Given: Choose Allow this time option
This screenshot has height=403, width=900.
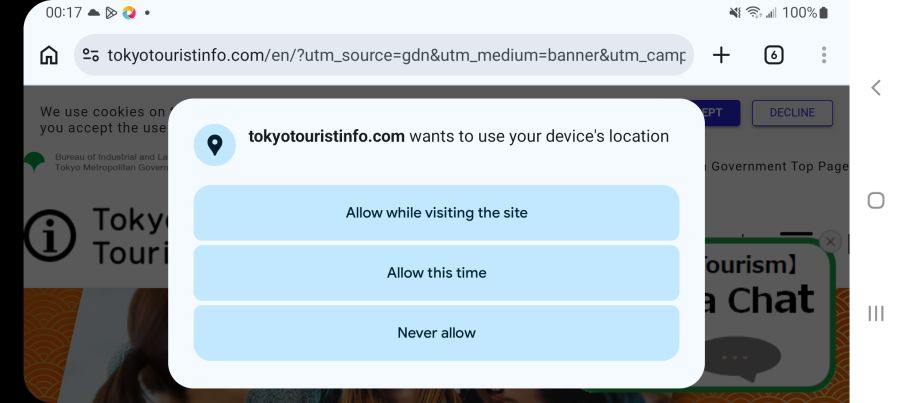Looking at the screenshot, I should [x=436, y=272].
